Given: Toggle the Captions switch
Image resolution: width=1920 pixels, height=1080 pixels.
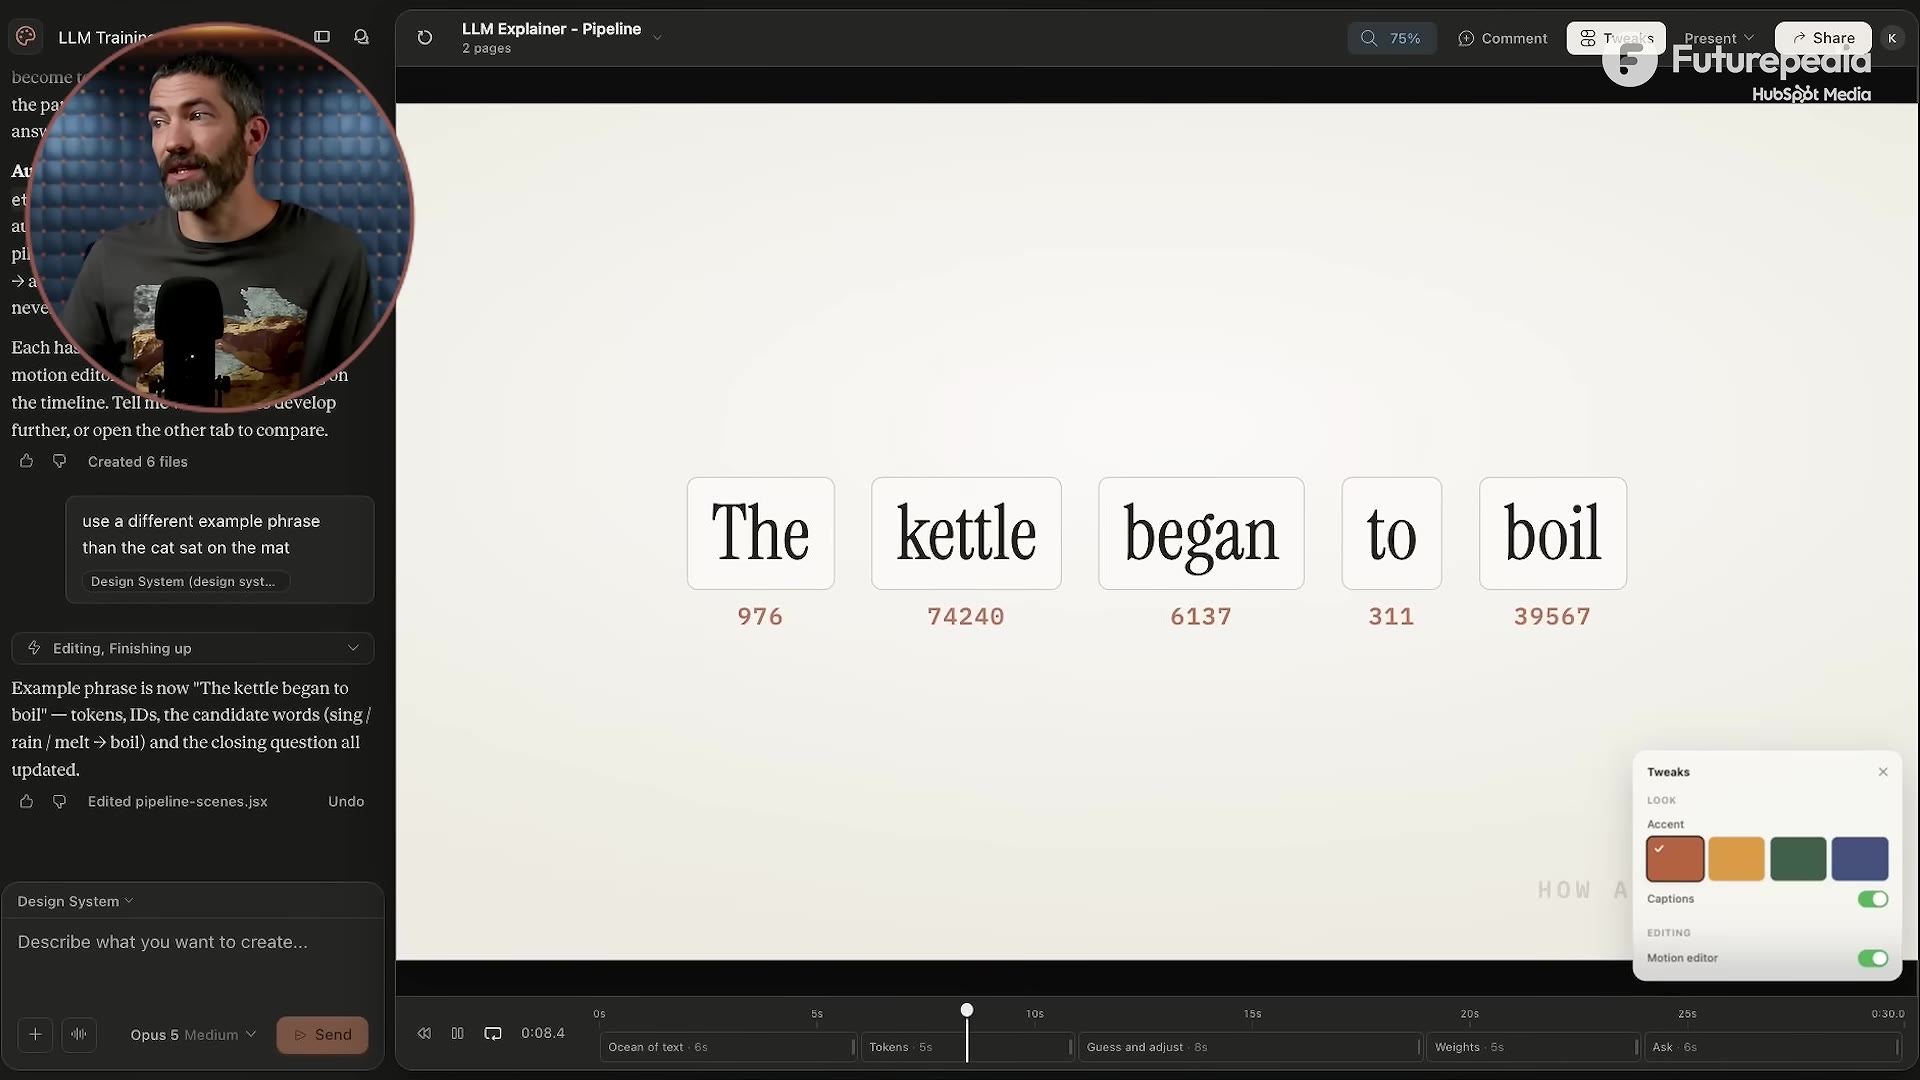Looking at the screenshot, I should (1873, 899).
